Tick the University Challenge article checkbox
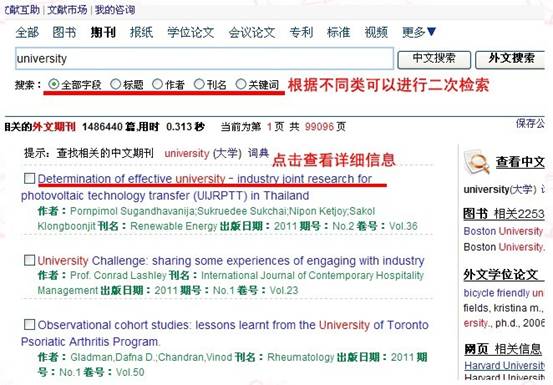This screenshot has height=385, width=553. 30,260
